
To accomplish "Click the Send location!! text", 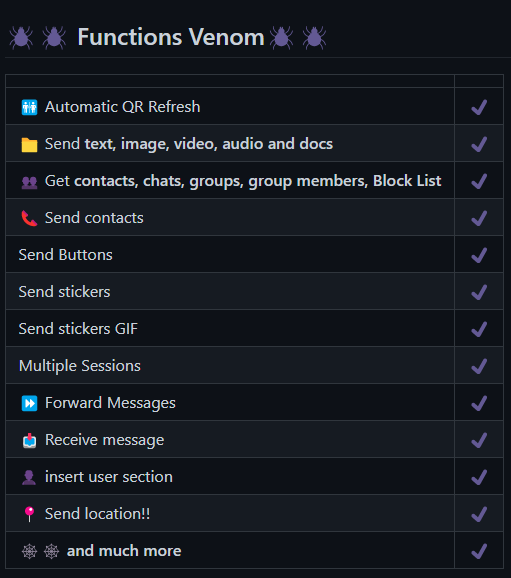I will coord(97,514).
